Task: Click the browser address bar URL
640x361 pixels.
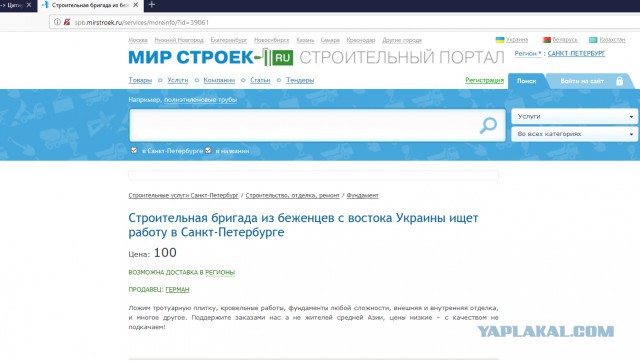Action: pyautogui.click(x=141, y=22)
